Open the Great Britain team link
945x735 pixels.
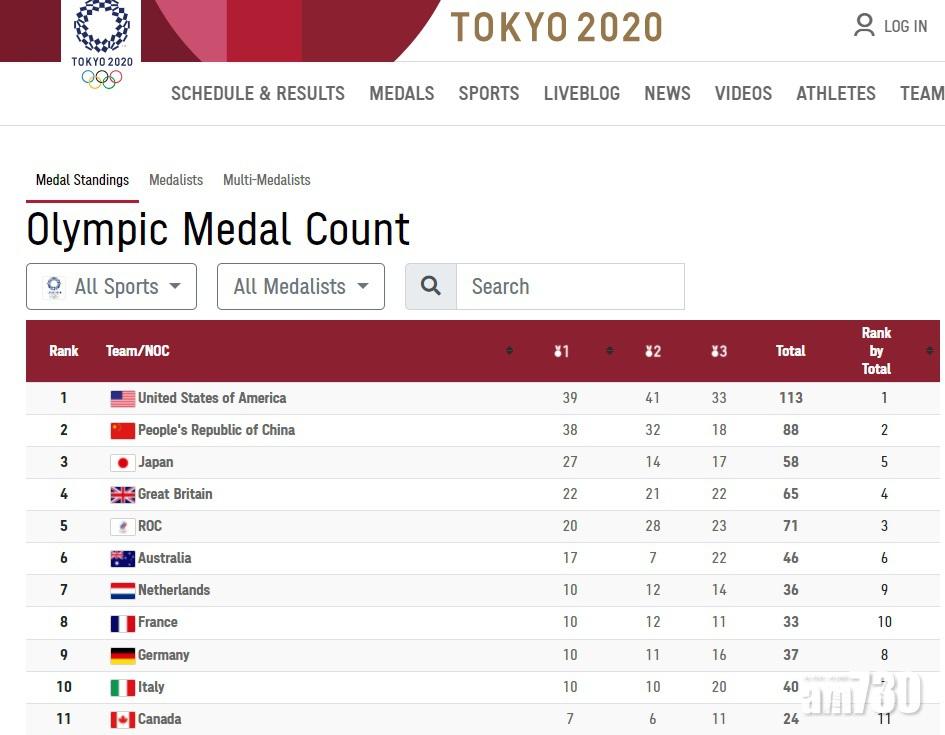[175, 494]
